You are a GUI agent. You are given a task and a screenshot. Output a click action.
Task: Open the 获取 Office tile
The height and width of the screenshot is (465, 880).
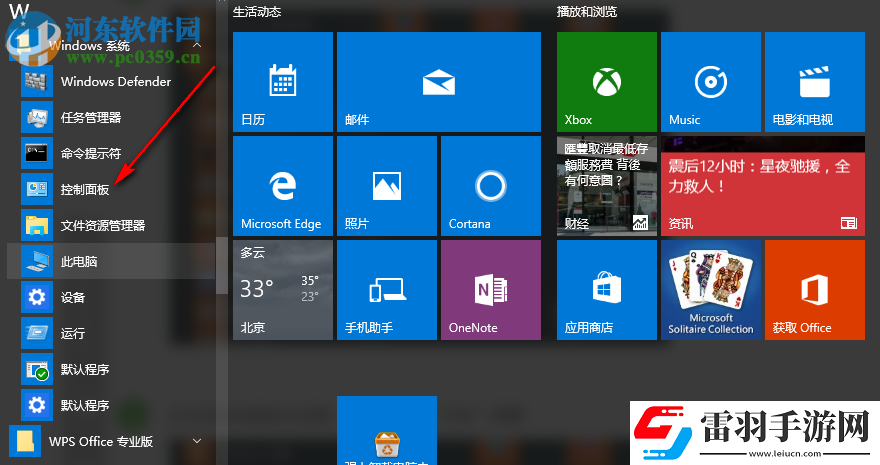[815, 290]
